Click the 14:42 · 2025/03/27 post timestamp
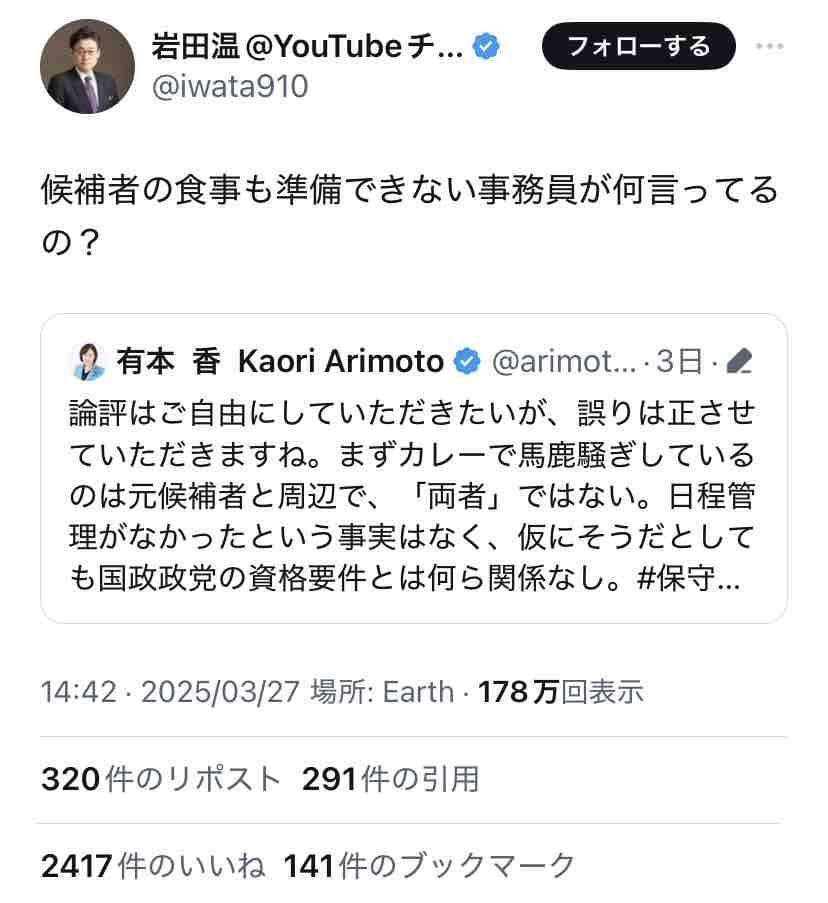This screenshot has width=828, height=903. (x=170, y=691)
